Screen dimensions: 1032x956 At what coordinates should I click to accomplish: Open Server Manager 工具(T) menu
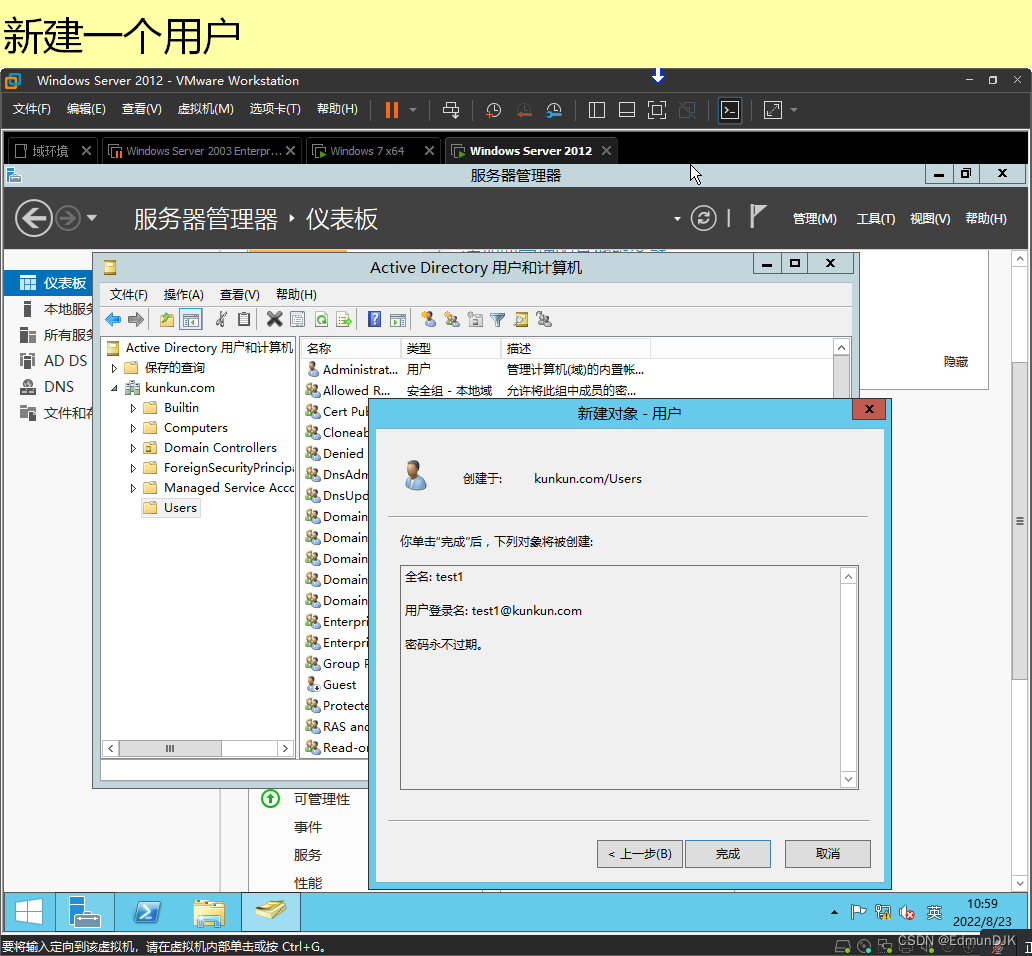click(x=875, y=218)
